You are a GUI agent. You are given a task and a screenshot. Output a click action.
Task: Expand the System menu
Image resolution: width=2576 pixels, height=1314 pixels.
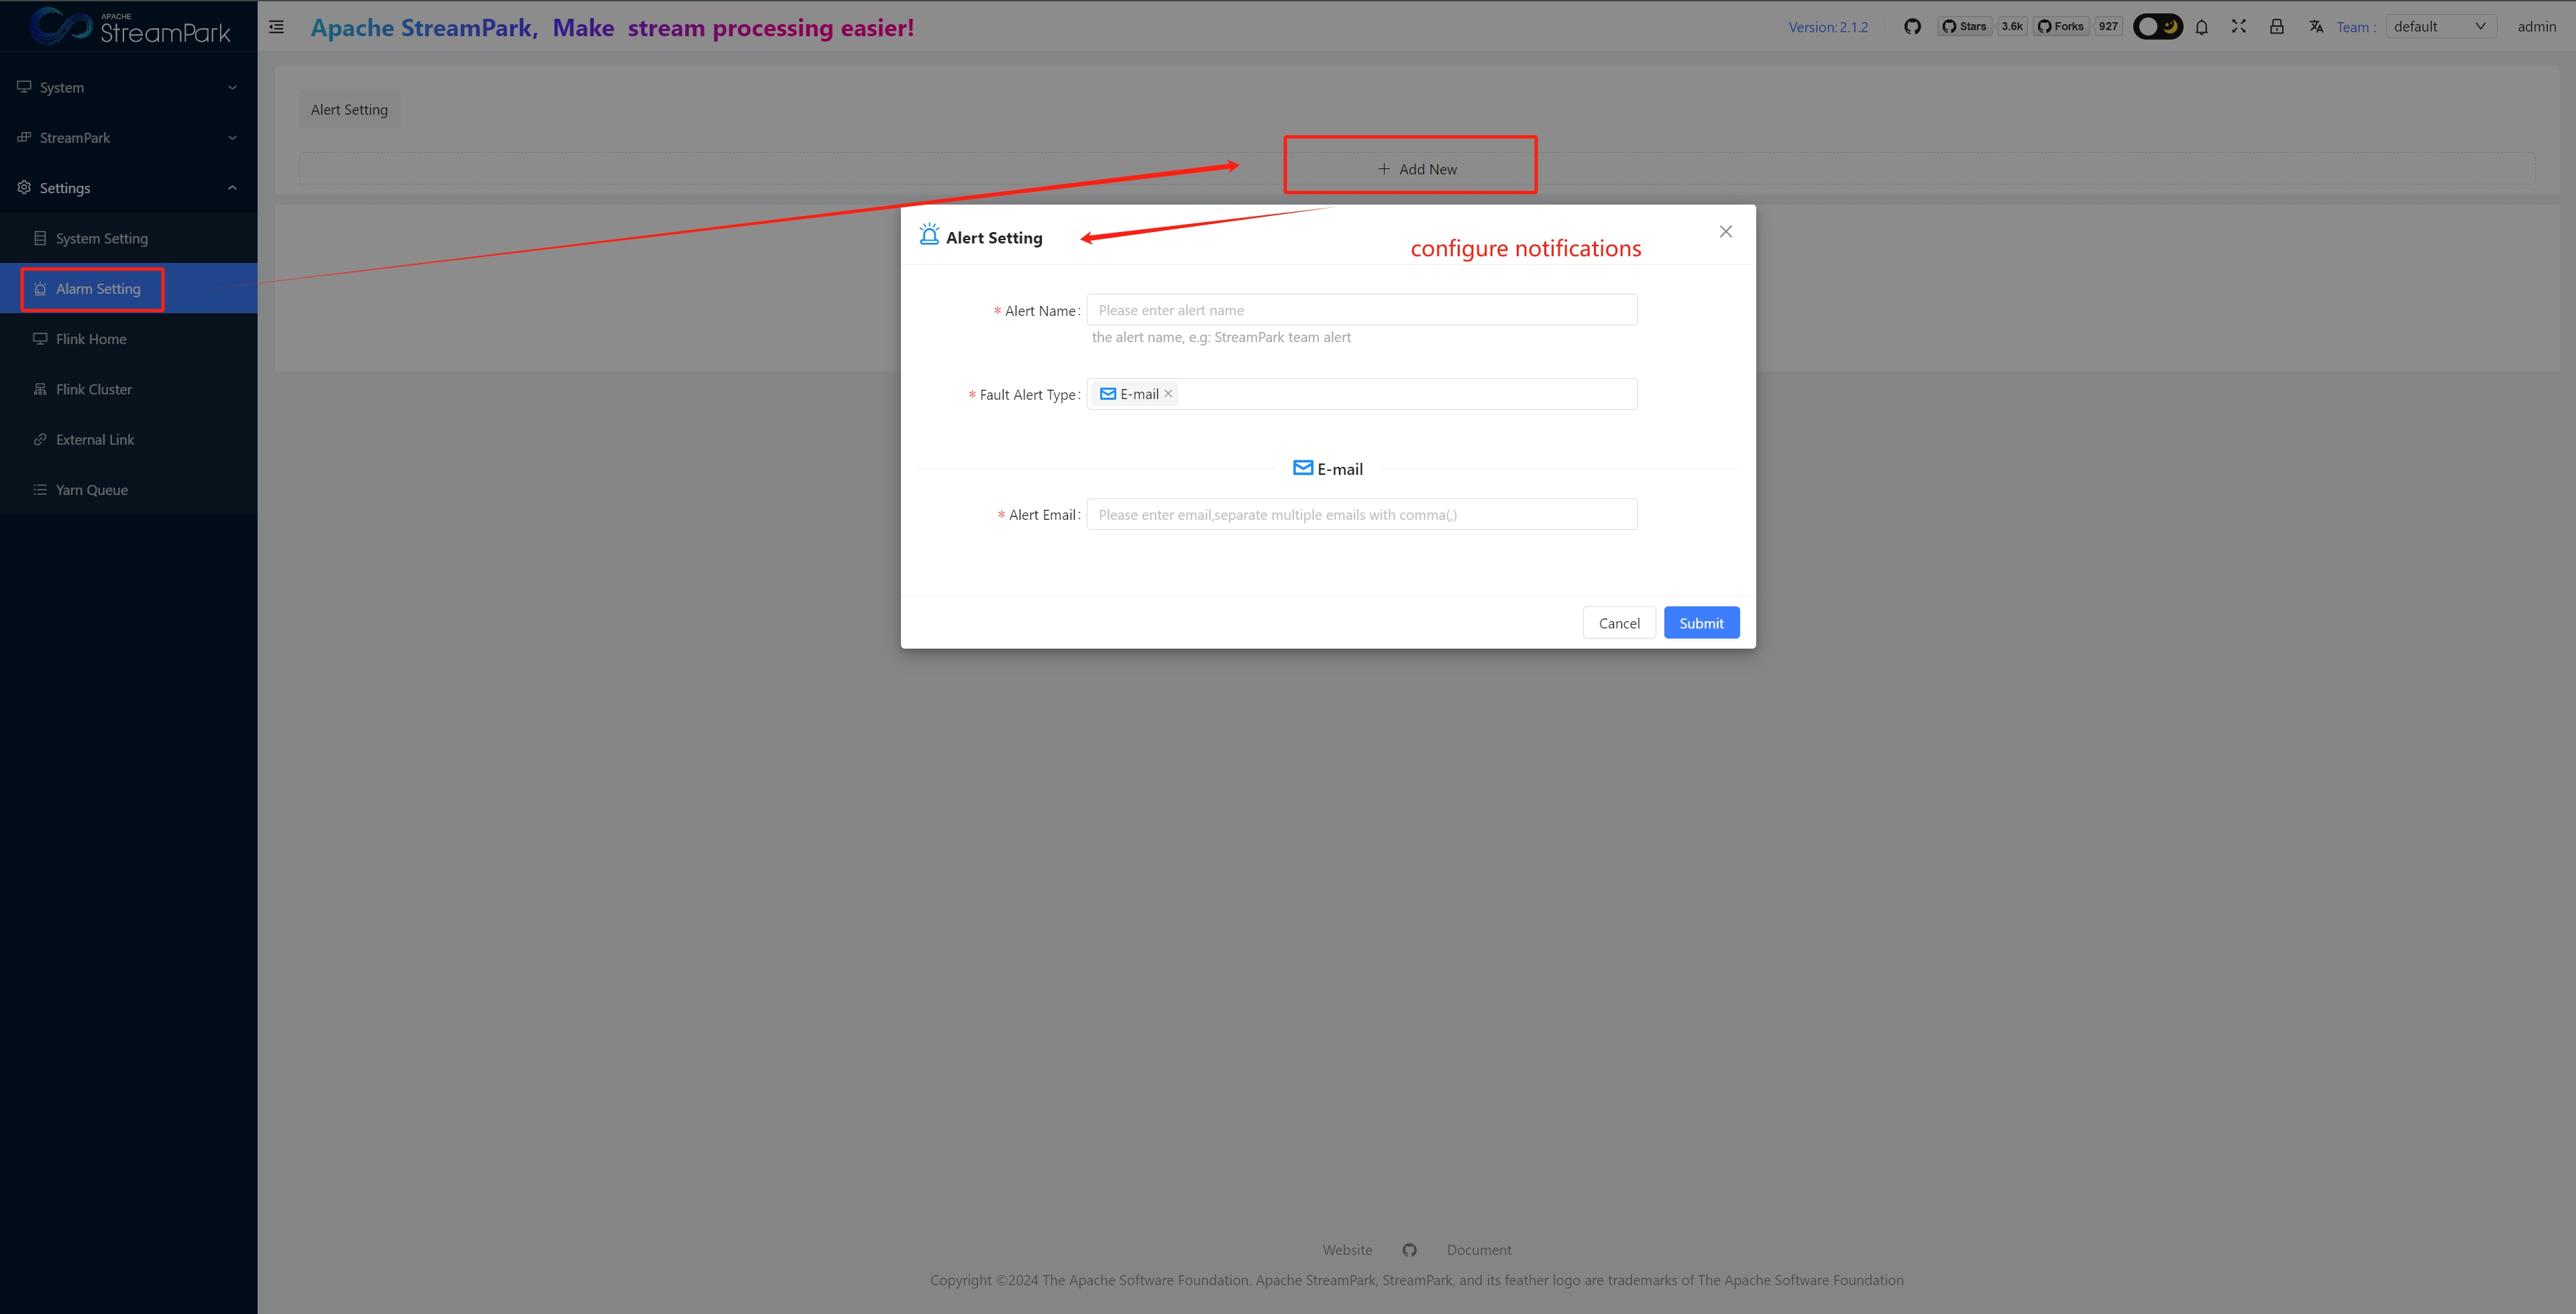pos(128,88)
